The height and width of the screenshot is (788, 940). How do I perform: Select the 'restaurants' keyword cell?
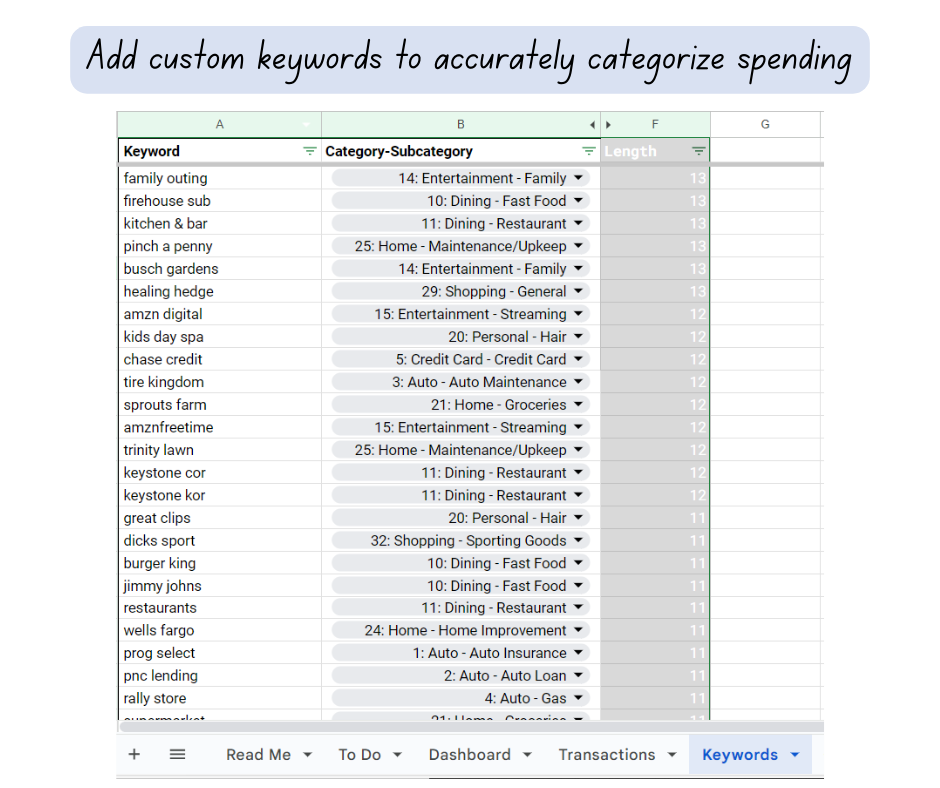pos(219,608)
